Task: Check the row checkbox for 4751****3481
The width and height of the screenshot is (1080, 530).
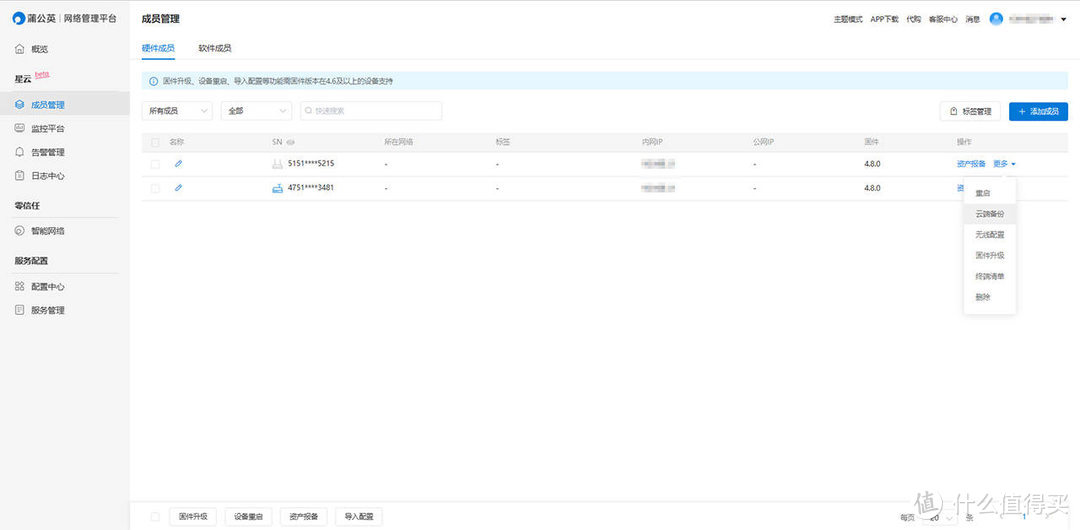Action: (x=155, y=188)
